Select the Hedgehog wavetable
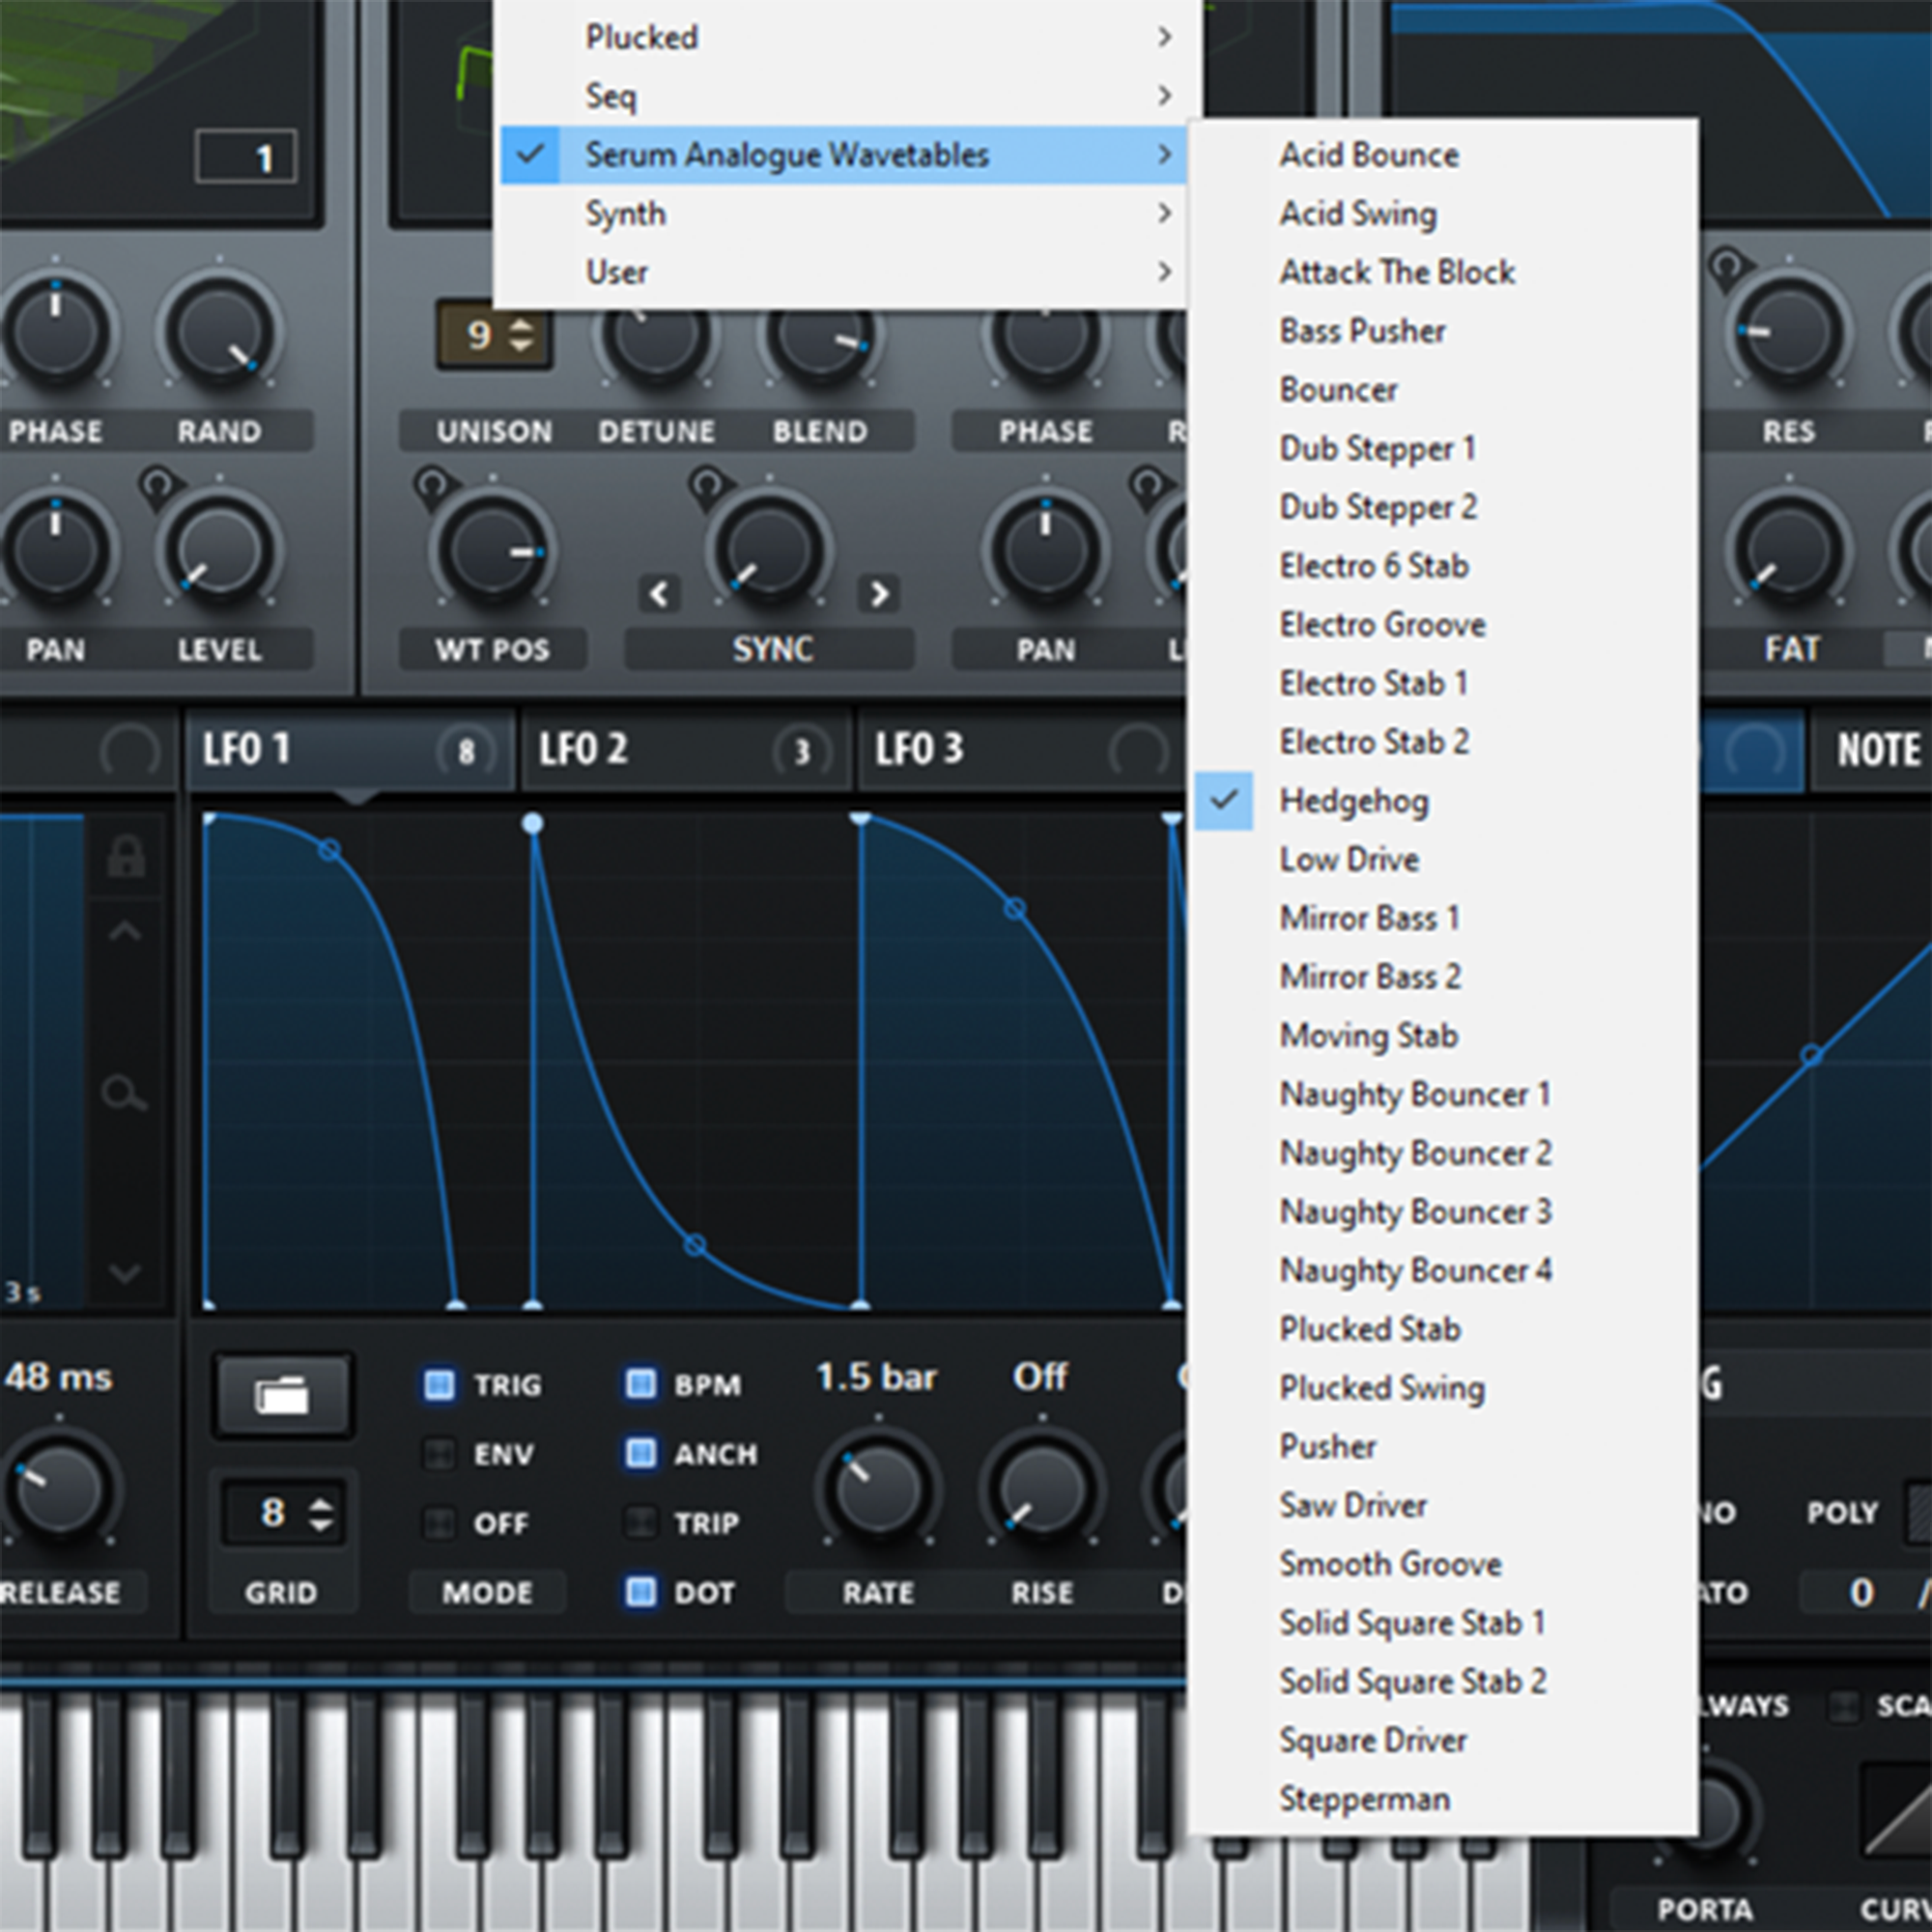Viewport: 1932px width, 1932px height. 1443,801
